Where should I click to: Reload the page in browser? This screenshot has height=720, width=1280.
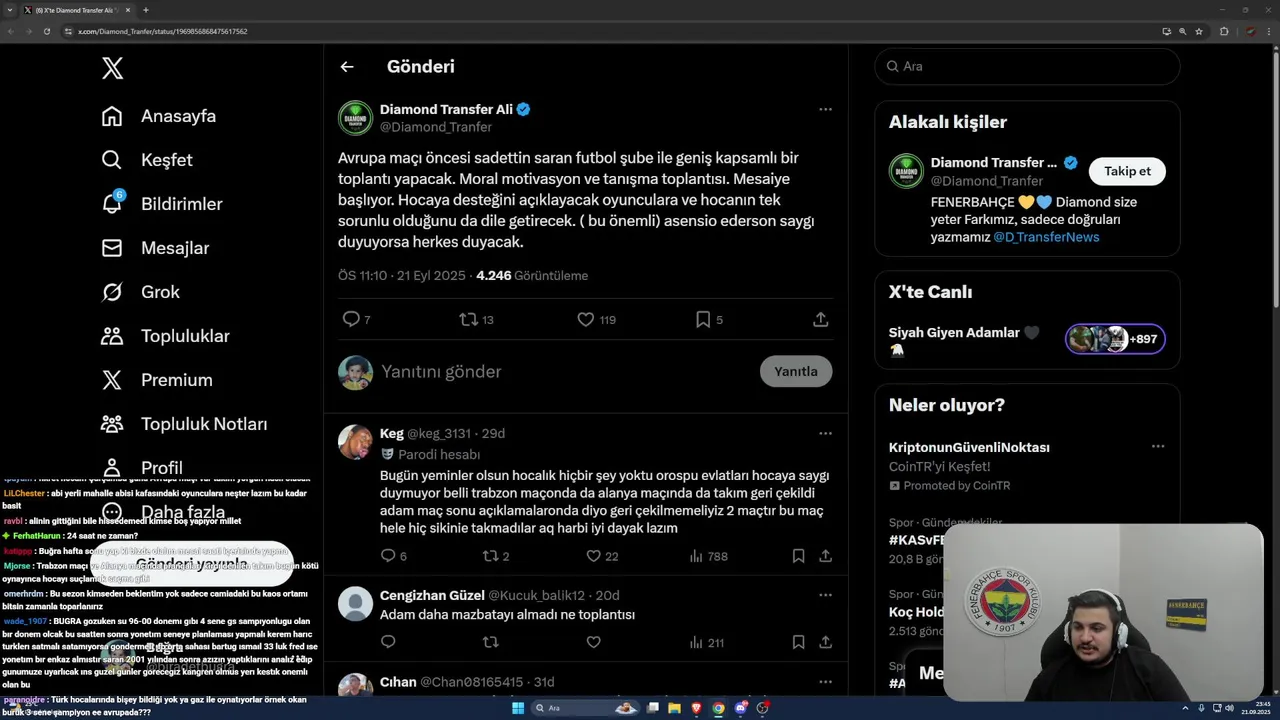point(46,31)
